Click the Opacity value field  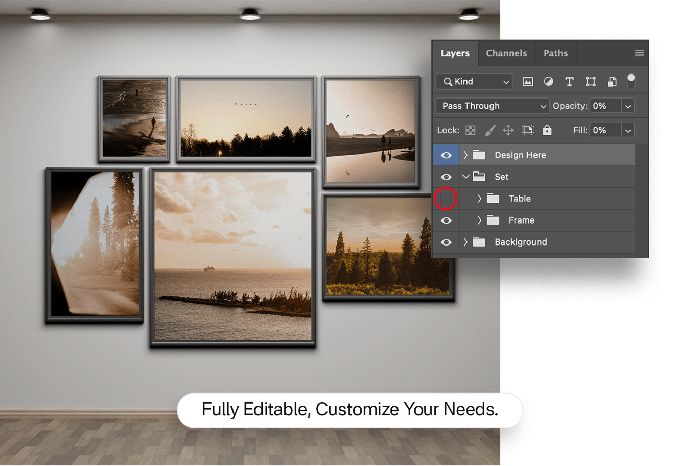point(605,106)
